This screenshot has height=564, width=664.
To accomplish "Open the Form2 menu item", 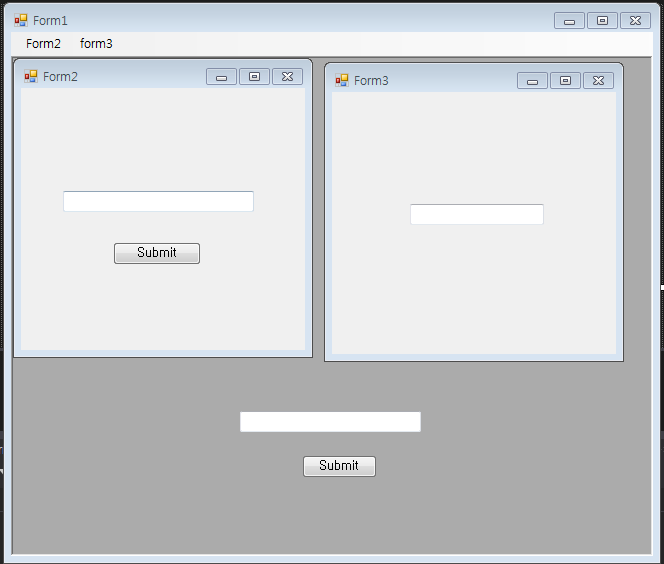I will click(x=43, y=44).
